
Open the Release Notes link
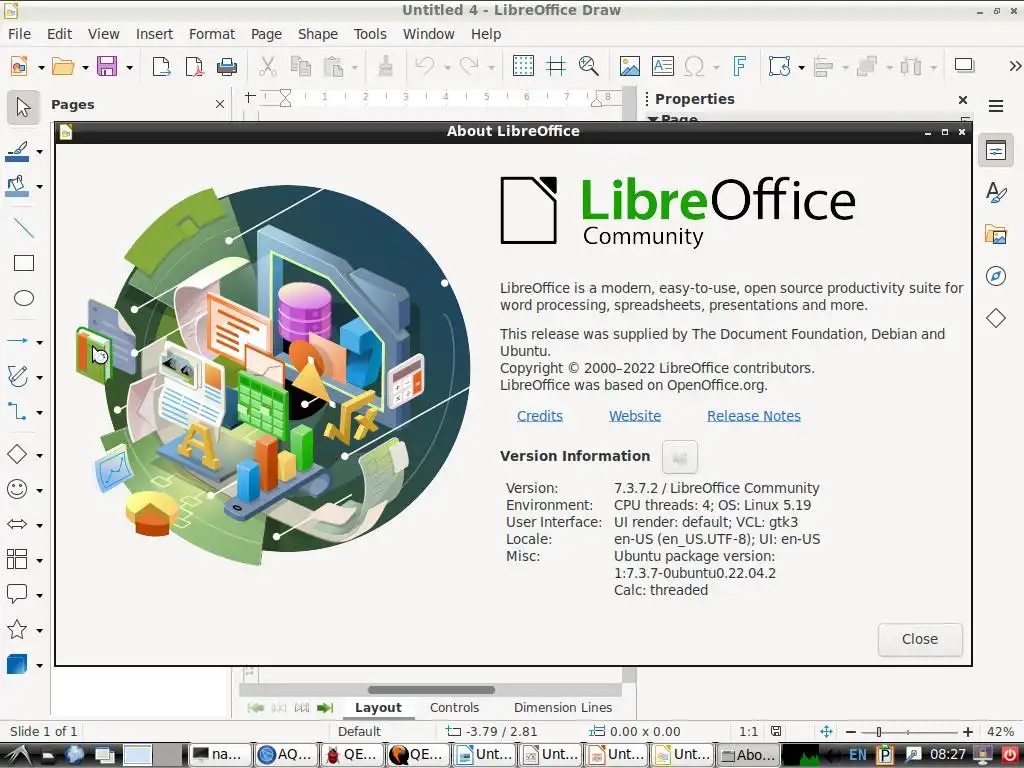point(754,416)
